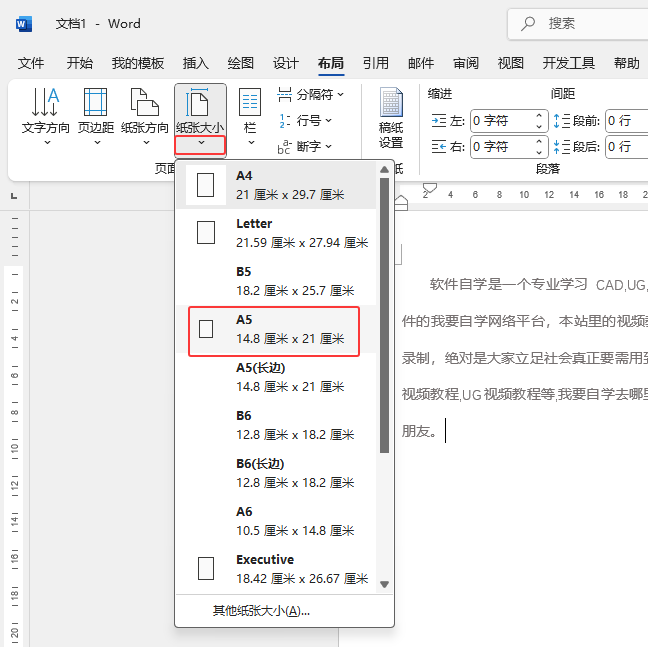Select the Layout (布局) tab

click(x=331, y=63)
